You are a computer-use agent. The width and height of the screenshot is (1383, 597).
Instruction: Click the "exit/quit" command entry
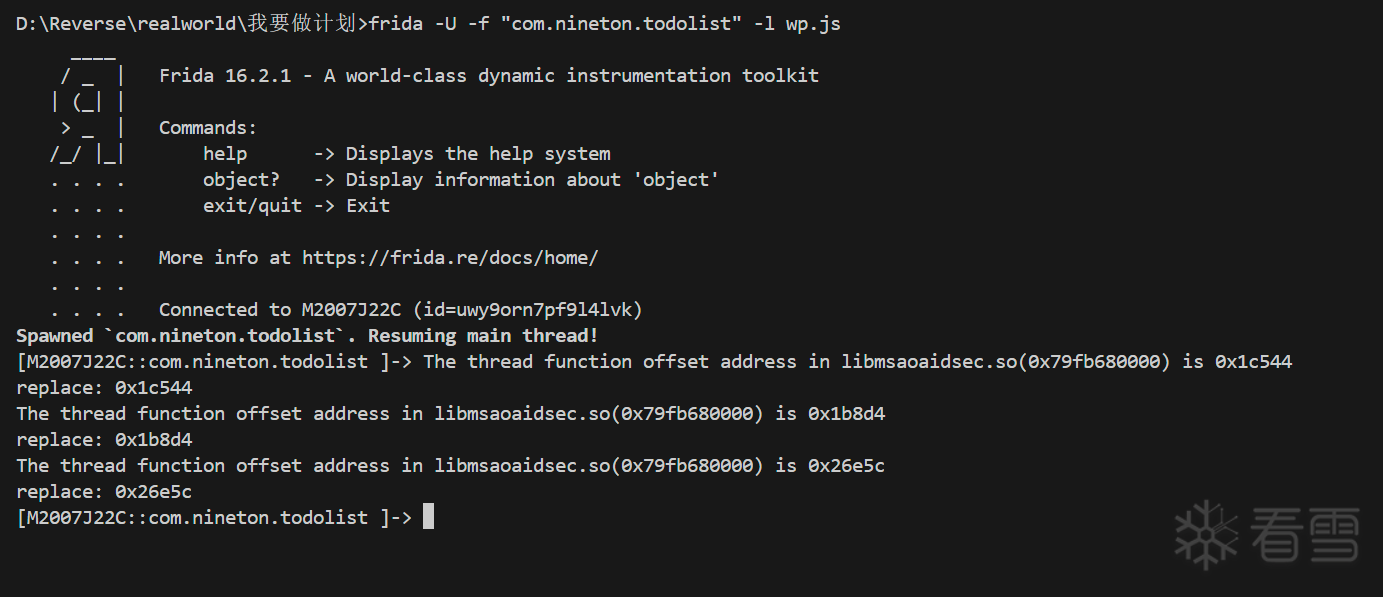point(252,206)
